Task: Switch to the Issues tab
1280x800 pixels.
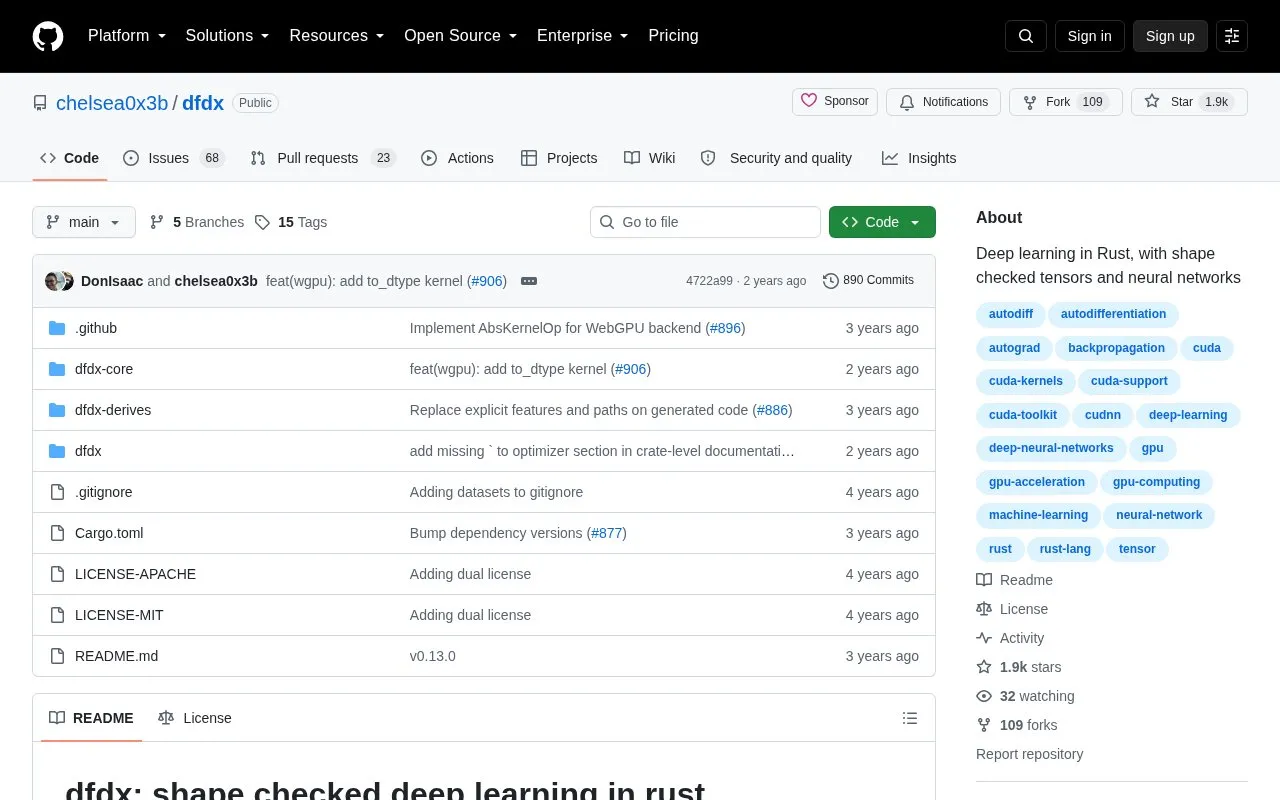Action: (x=174, y=158)
